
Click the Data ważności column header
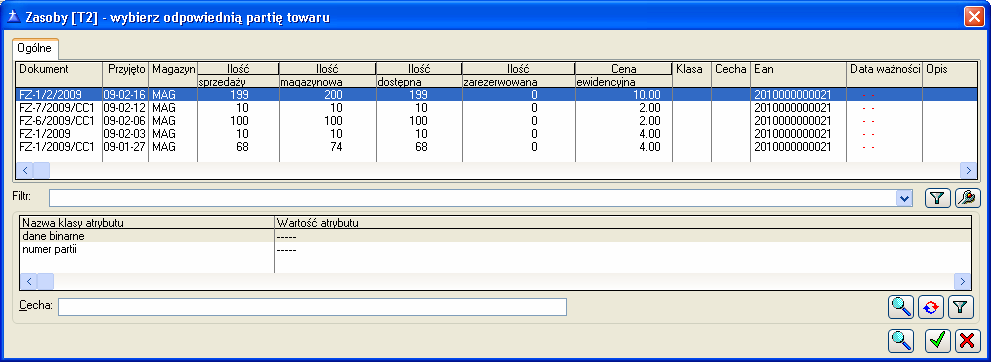tap(885, 75)
